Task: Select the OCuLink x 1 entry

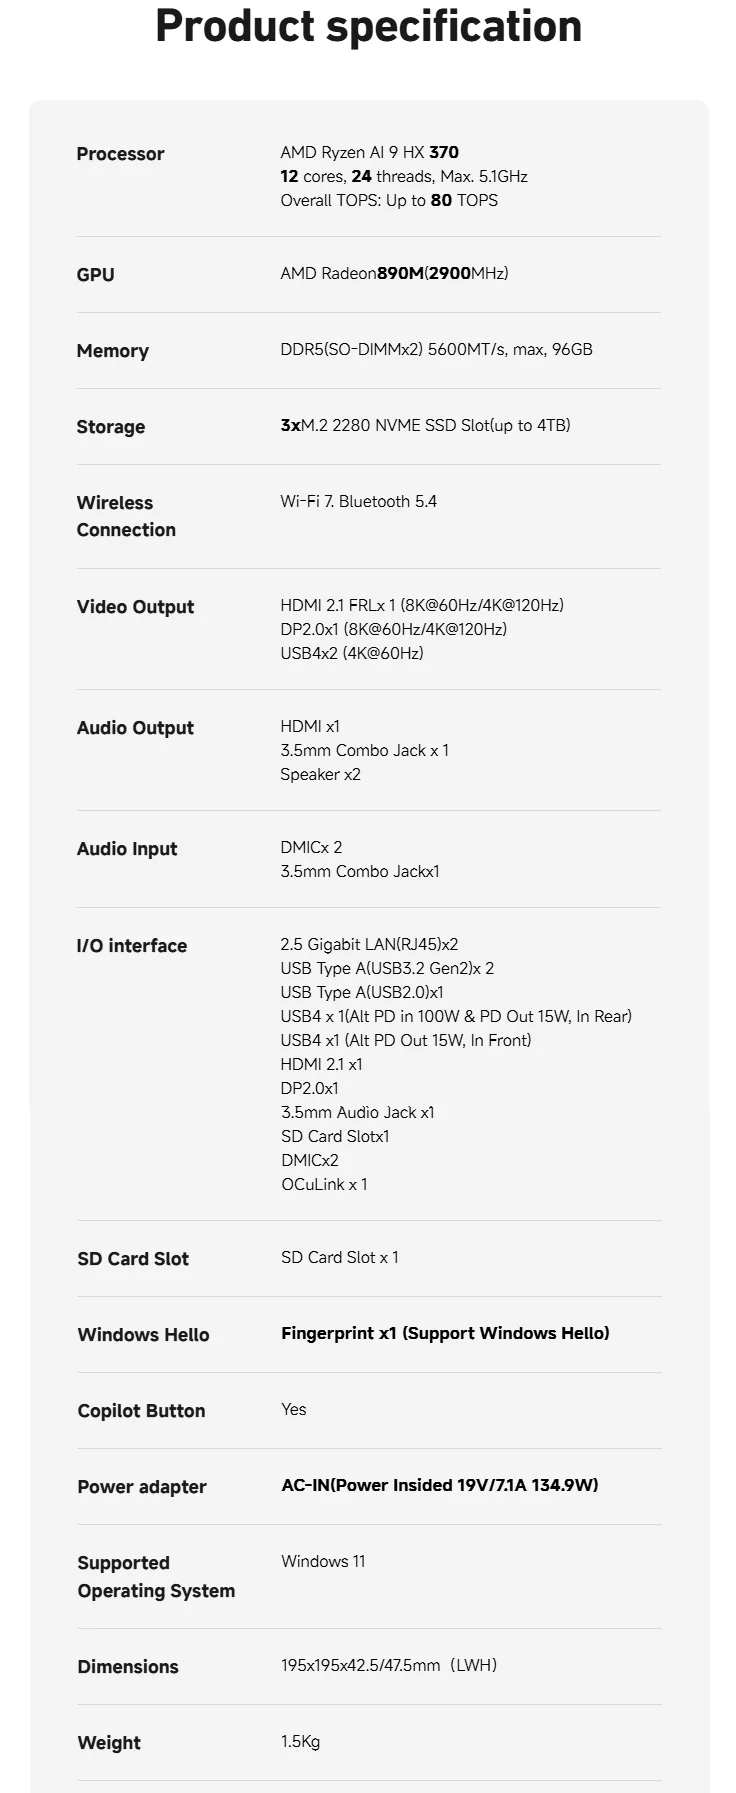Action: [324, 1184]
